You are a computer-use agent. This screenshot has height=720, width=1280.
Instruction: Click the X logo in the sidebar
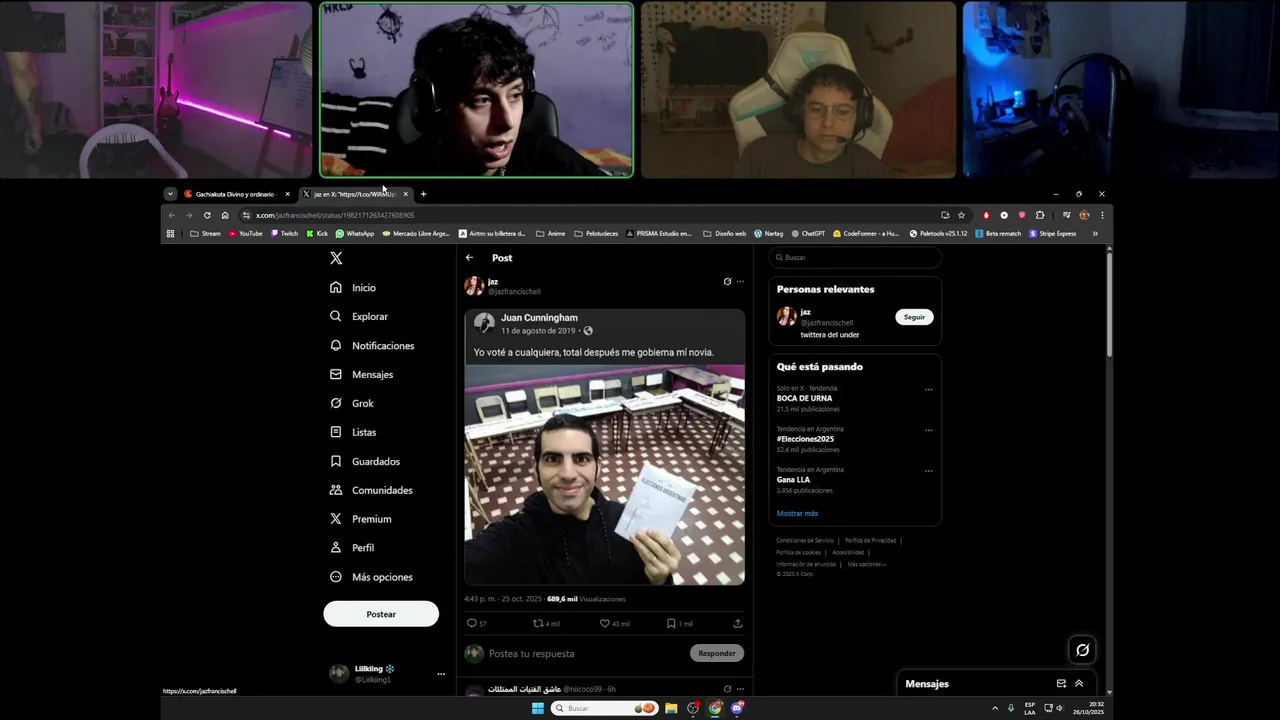point(336,258)
